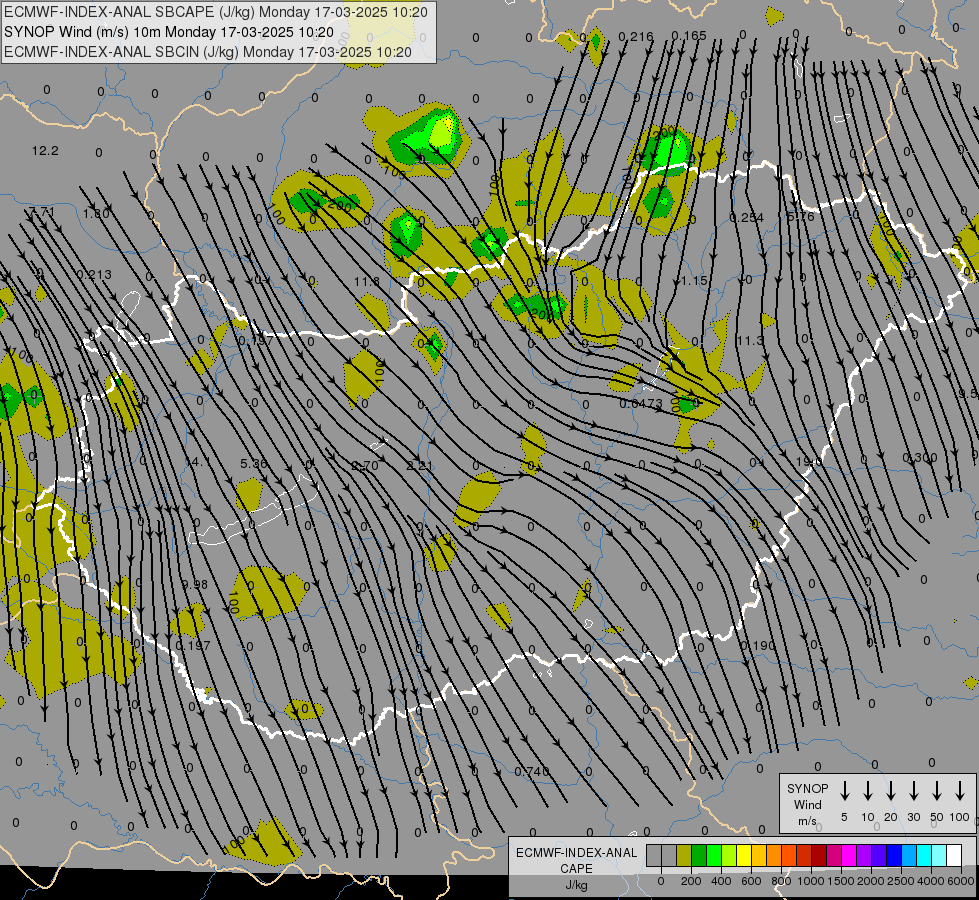The image size is (979, 900).
Task: Click the 2000 tick label on CAPE scale
Action: [871, 881]
